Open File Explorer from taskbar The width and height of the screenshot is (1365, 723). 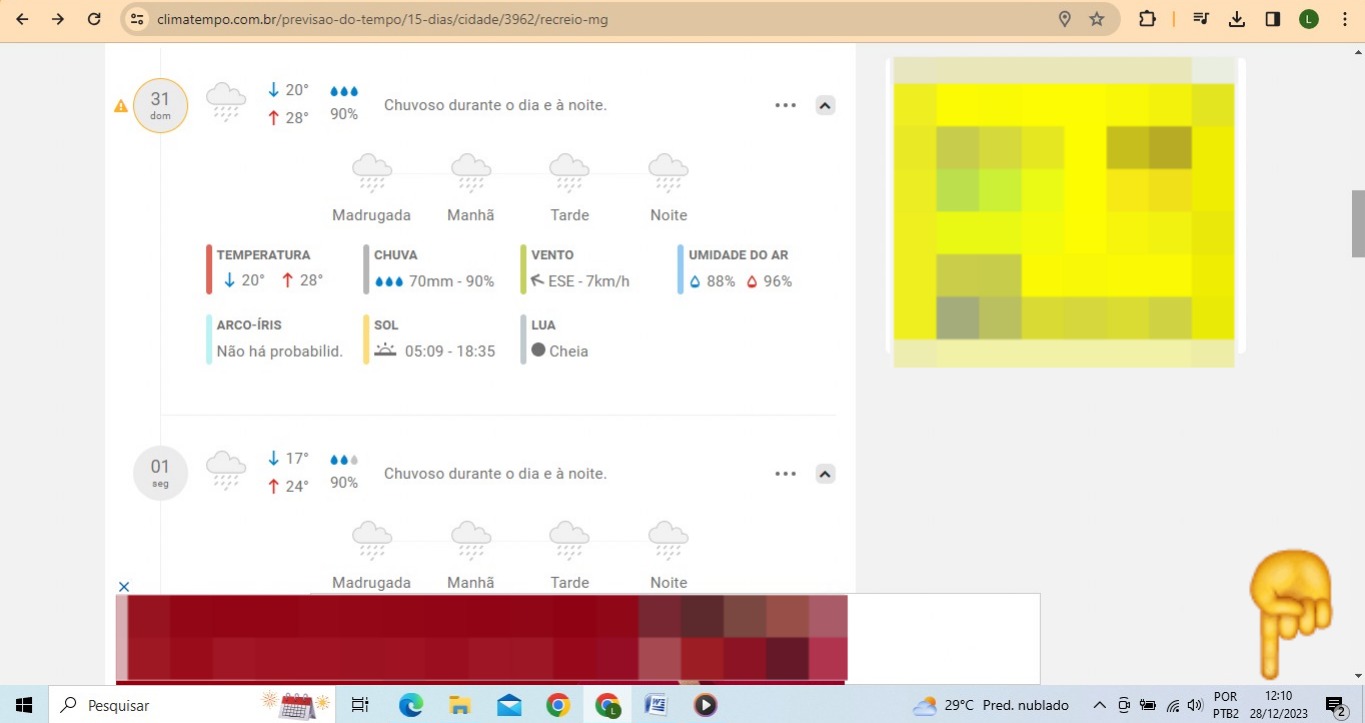[460, 705]
